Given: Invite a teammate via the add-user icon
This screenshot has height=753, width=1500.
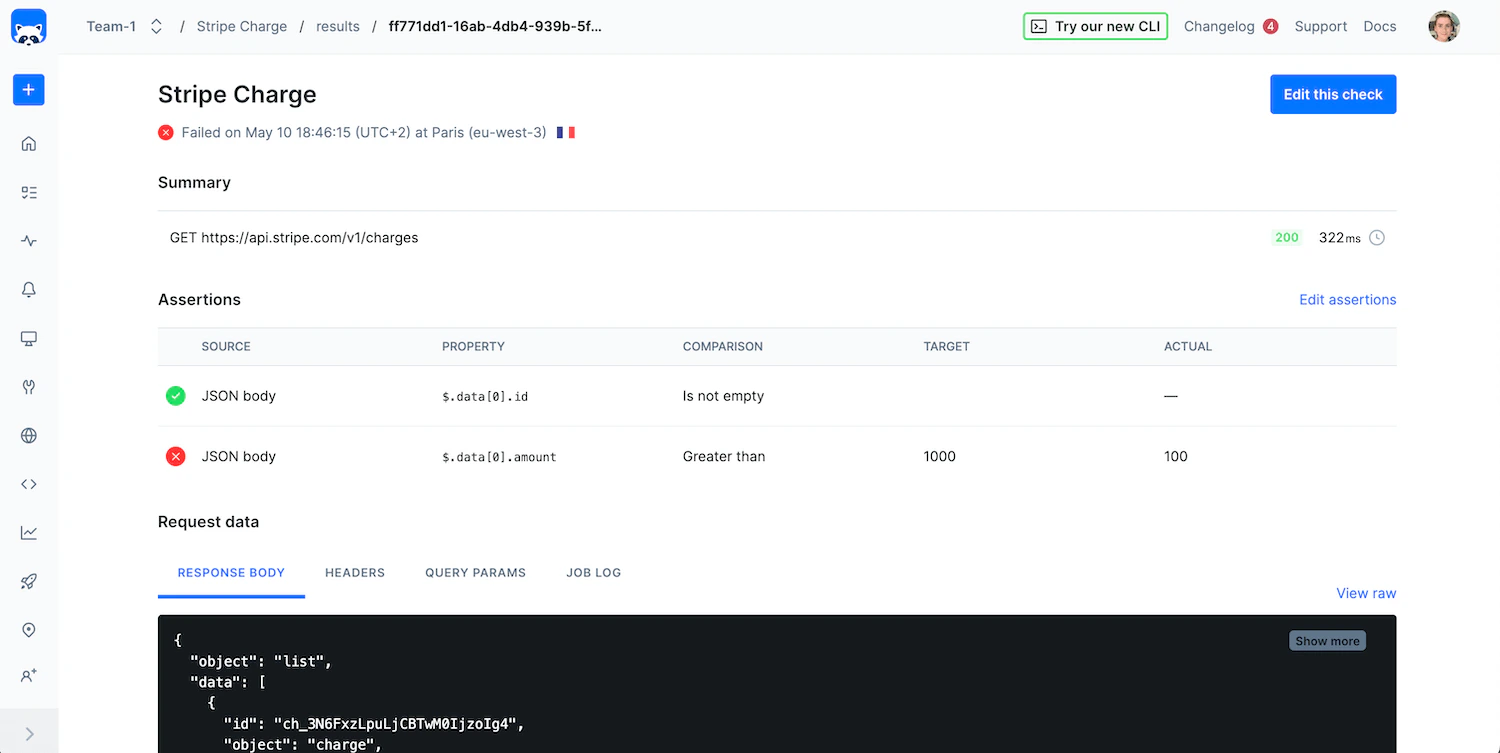Looking at the screenshot, I should point(28,675).
